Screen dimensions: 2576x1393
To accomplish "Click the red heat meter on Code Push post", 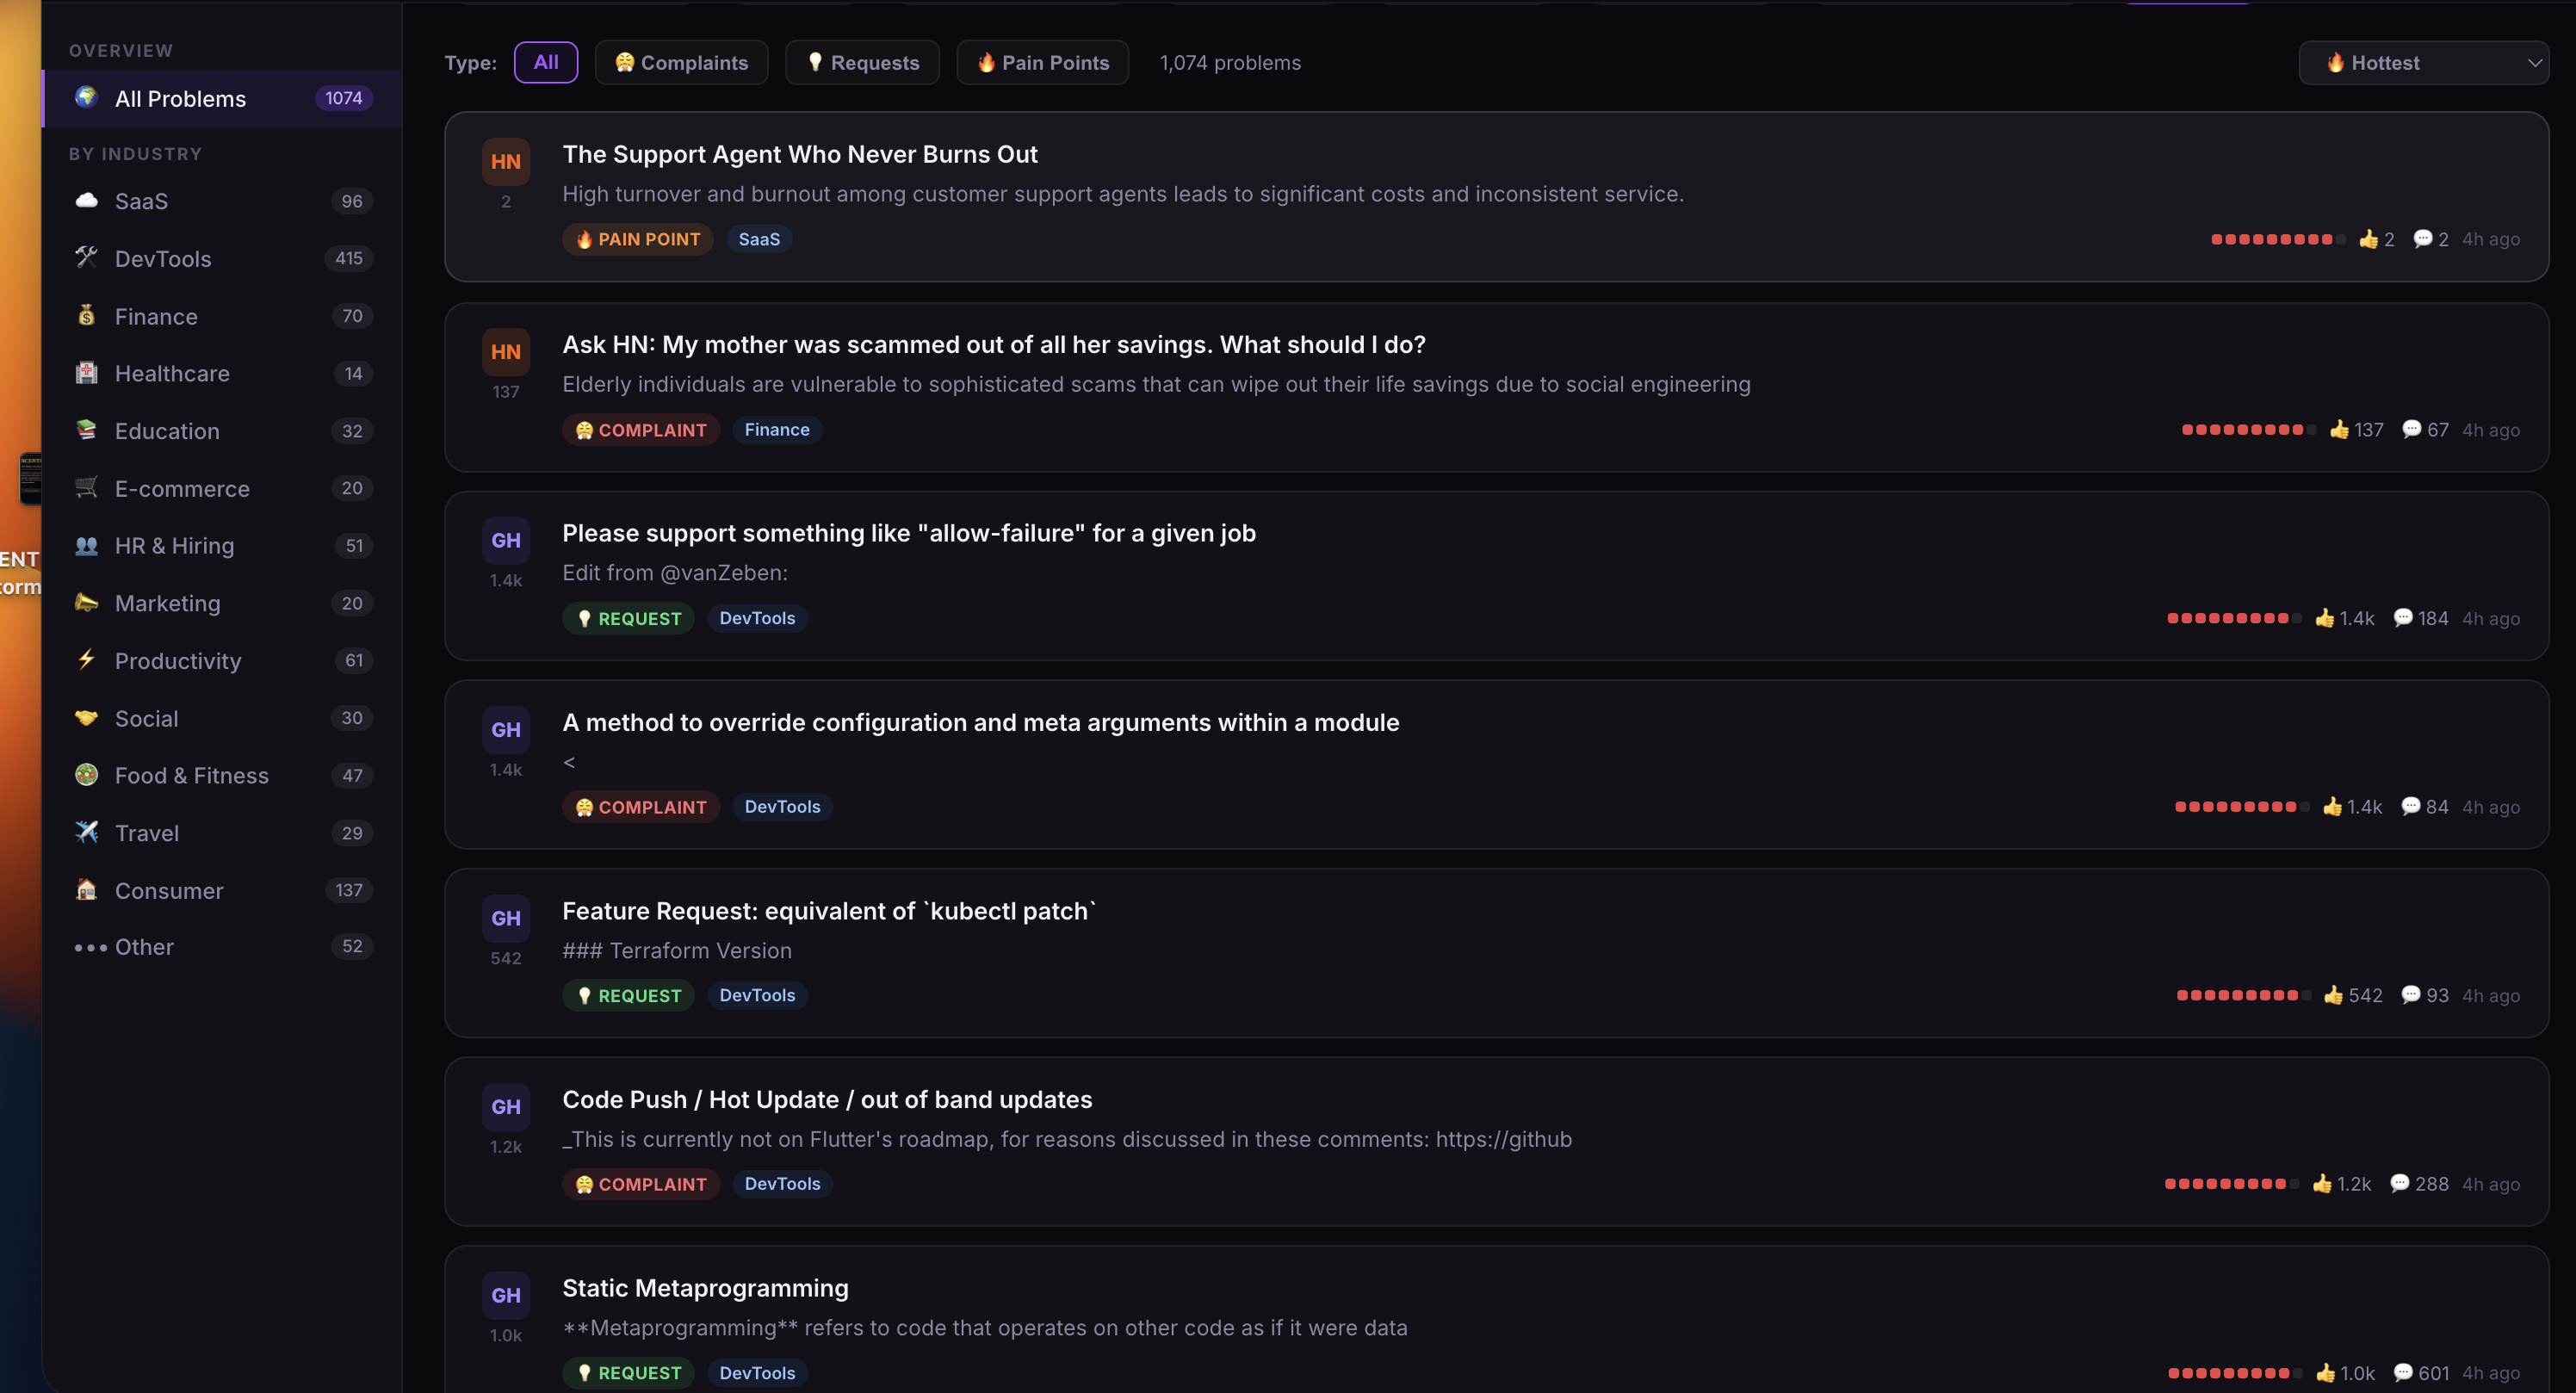I will (2231, 1184).
